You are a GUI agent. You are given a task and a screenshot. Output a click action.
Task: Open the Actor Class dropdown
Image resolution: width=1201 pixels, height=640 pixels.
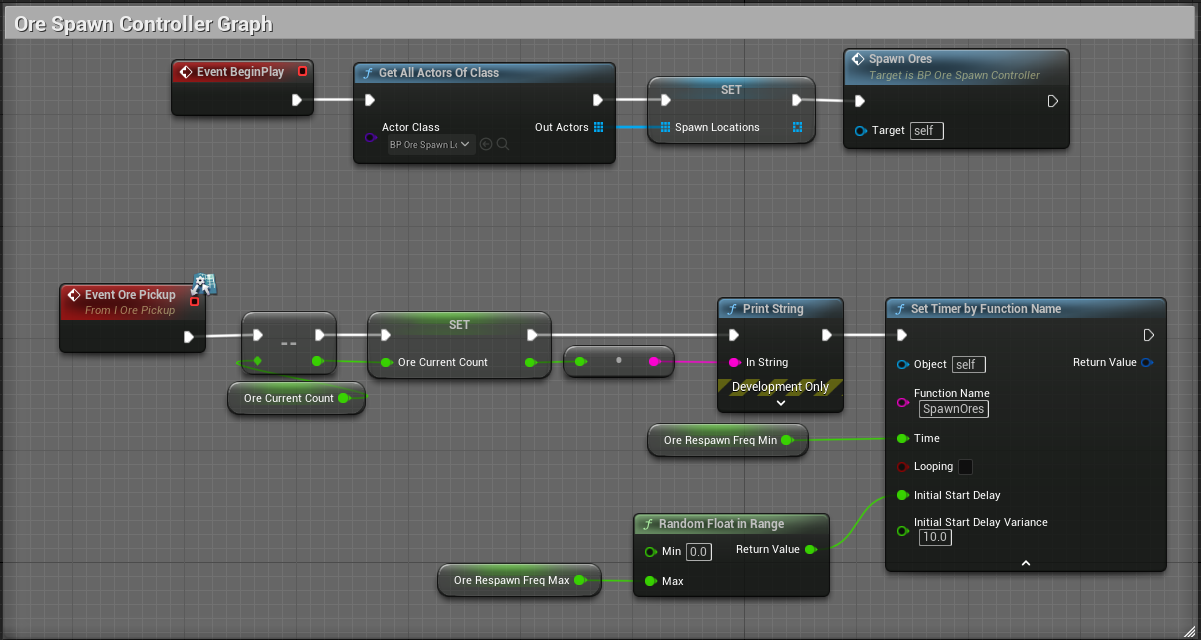click(430, 144)
